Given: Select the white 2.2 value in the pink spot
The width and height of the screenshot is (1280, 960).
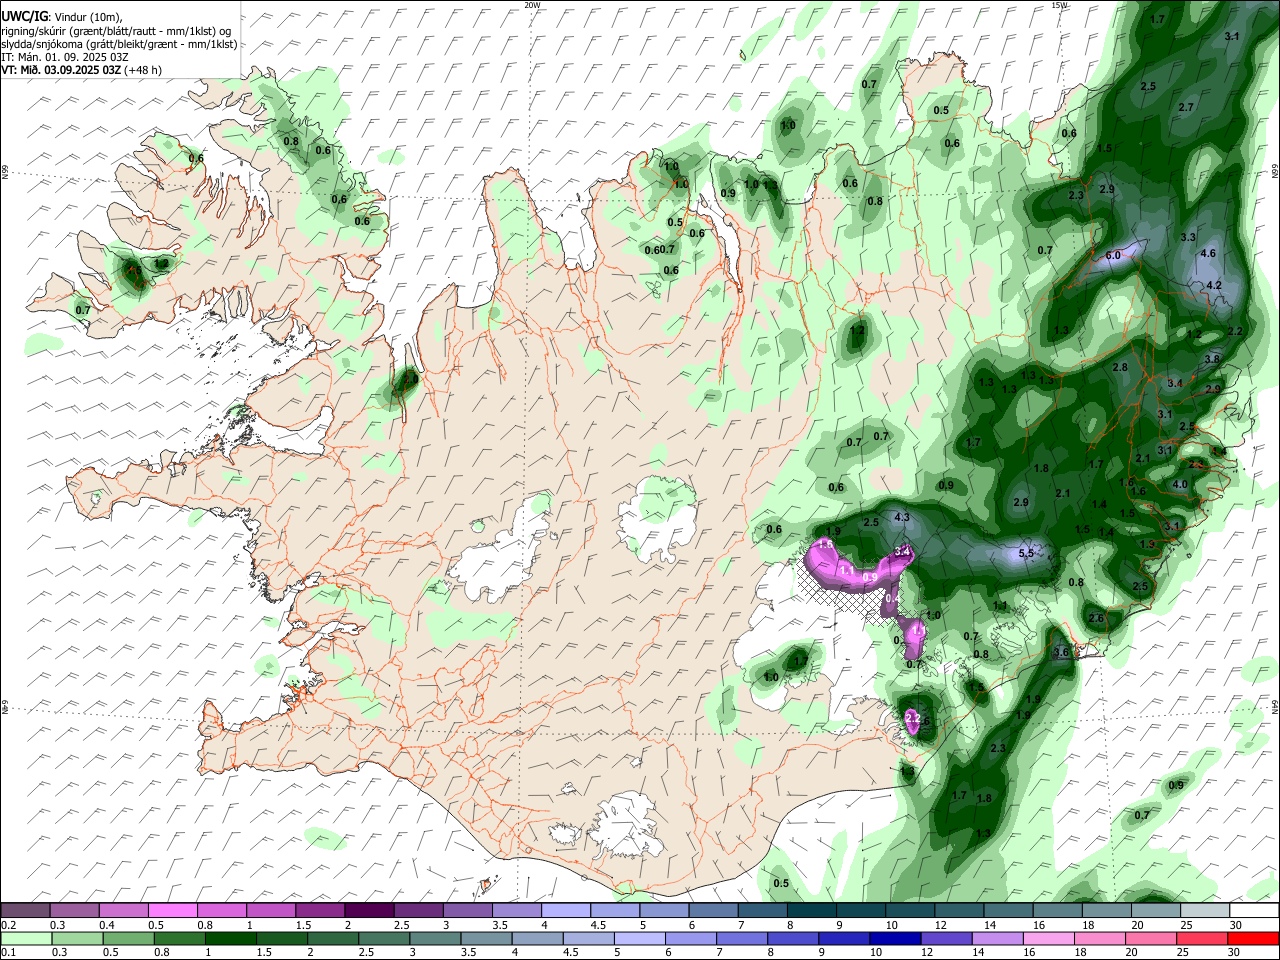Looking at the screenshot, I should point(911,718).
